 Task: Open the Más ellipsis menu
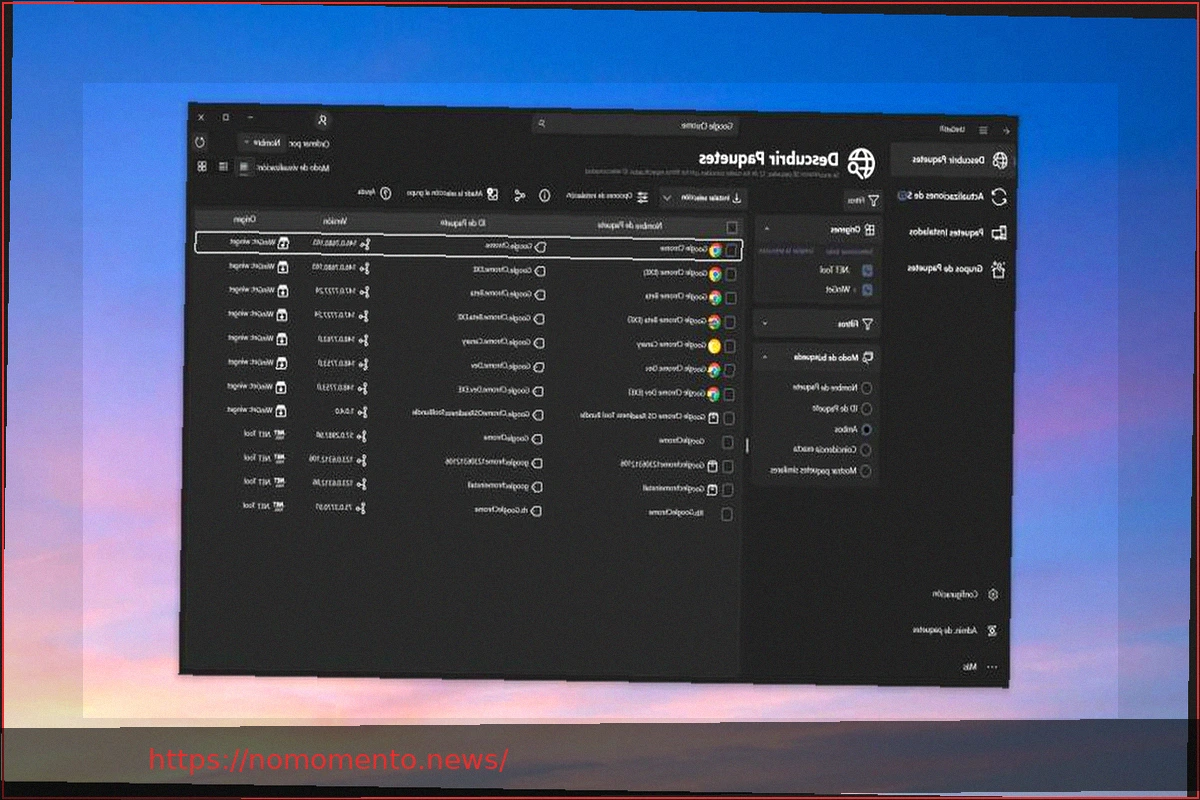click(x=980, y=666)
